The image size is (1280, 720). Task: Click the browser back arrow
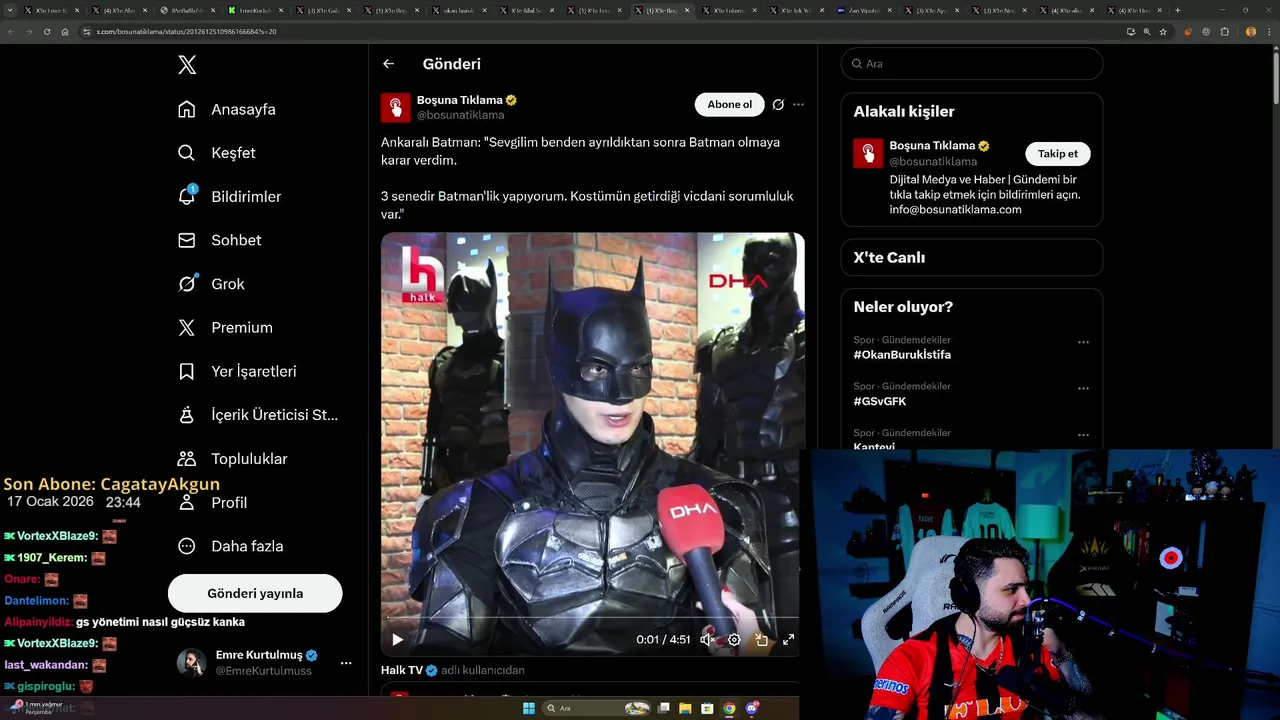pos(11,32)
